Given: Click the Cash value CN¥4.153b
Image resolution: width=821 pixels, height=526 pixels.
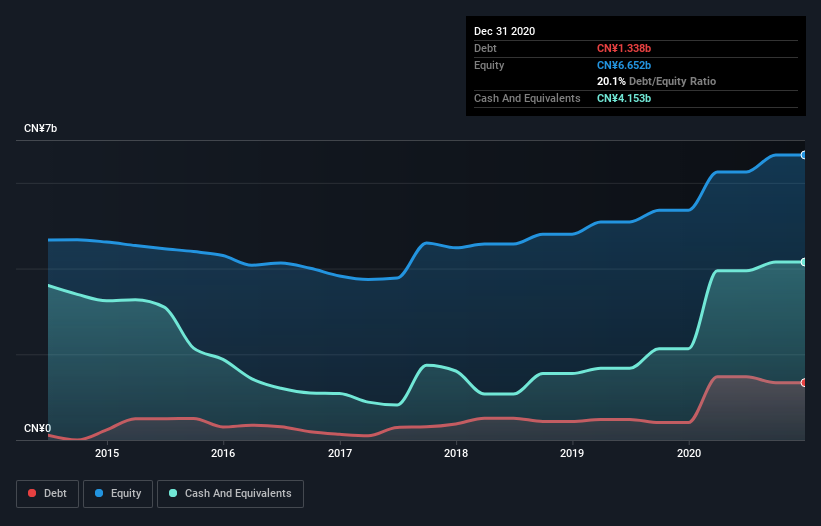Looking at the screenshot, I should 624,98.
